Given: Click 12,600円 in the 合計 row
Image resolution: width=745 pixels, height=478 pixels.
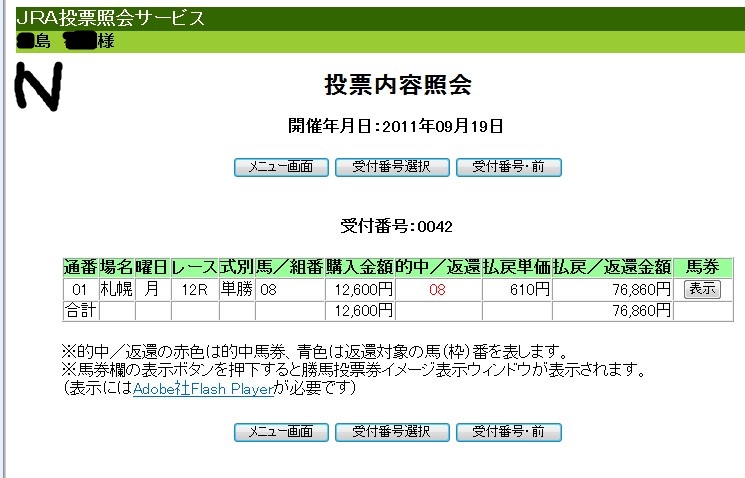Looking at the screenshot, I should point(360,311).
